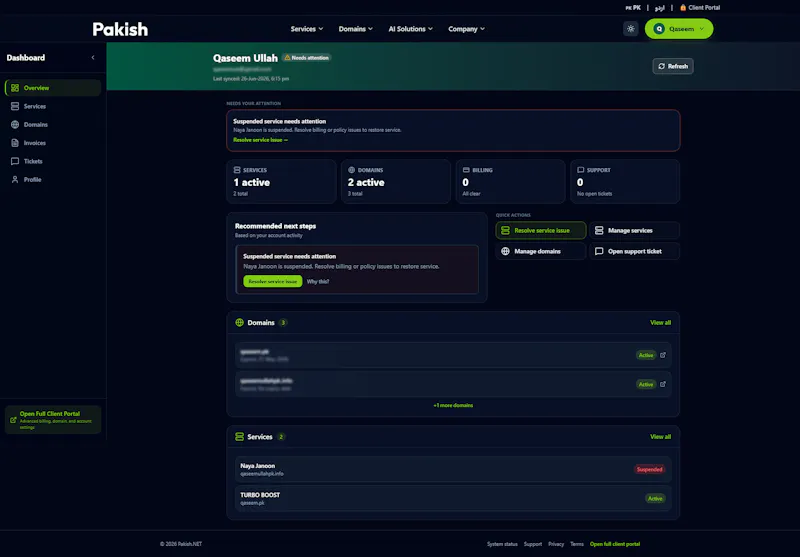
Task: Open external link icon of first domain row
Action: [x=663, y=355]
